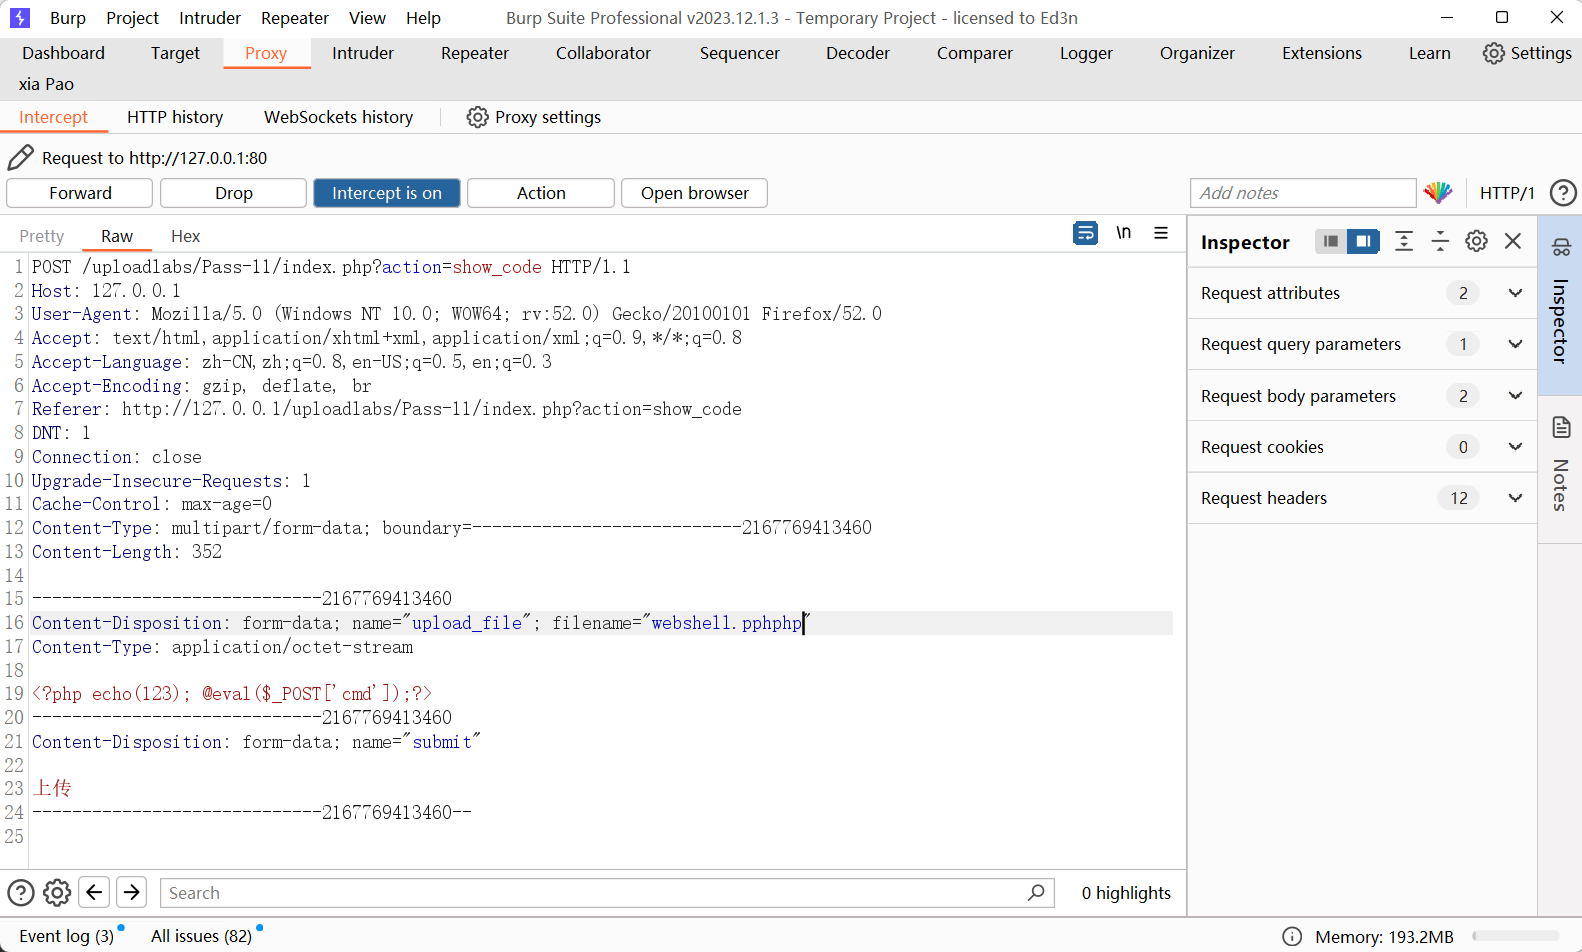Click the magnifier icon in search box
The height and width of the screenshot is (952, 1582).
click(x=1036, y=892)
